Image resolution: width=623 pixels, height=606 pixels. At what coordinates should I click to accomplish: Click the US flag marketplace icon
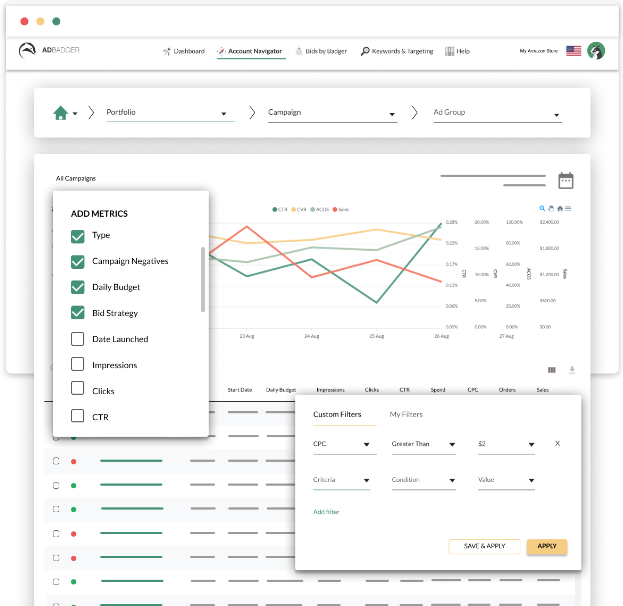click(x=573, y=51)
